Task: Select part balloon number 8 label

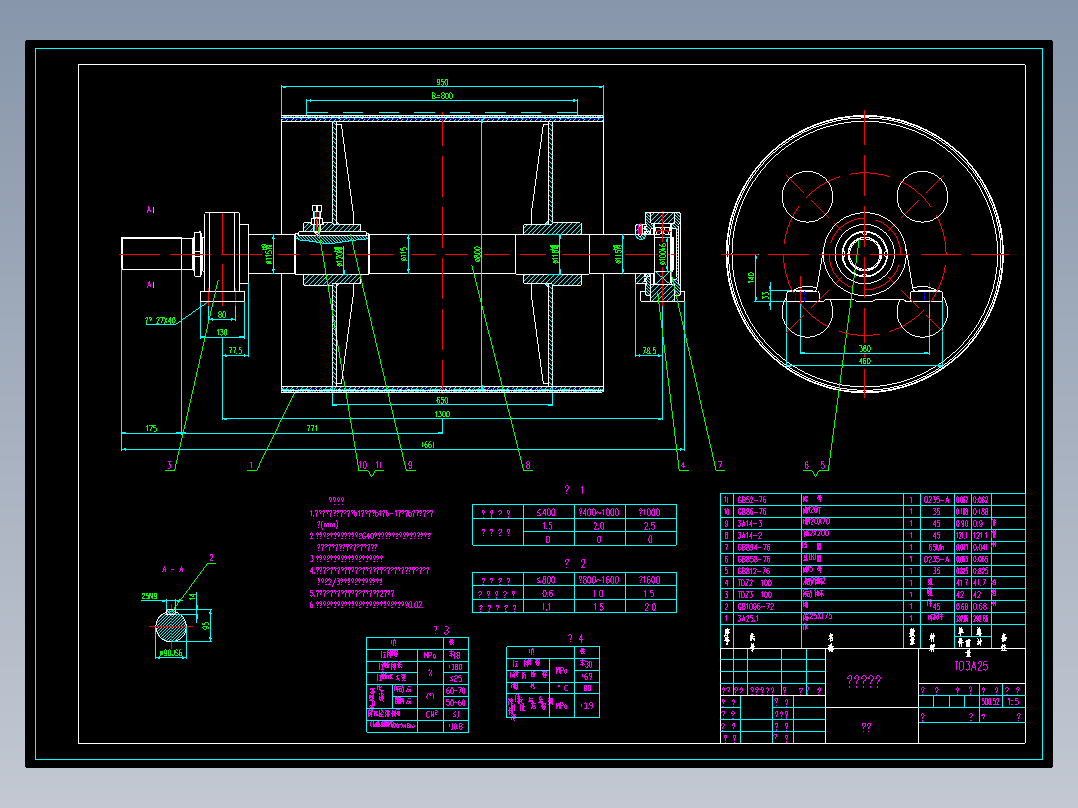Action: [527, 466]
